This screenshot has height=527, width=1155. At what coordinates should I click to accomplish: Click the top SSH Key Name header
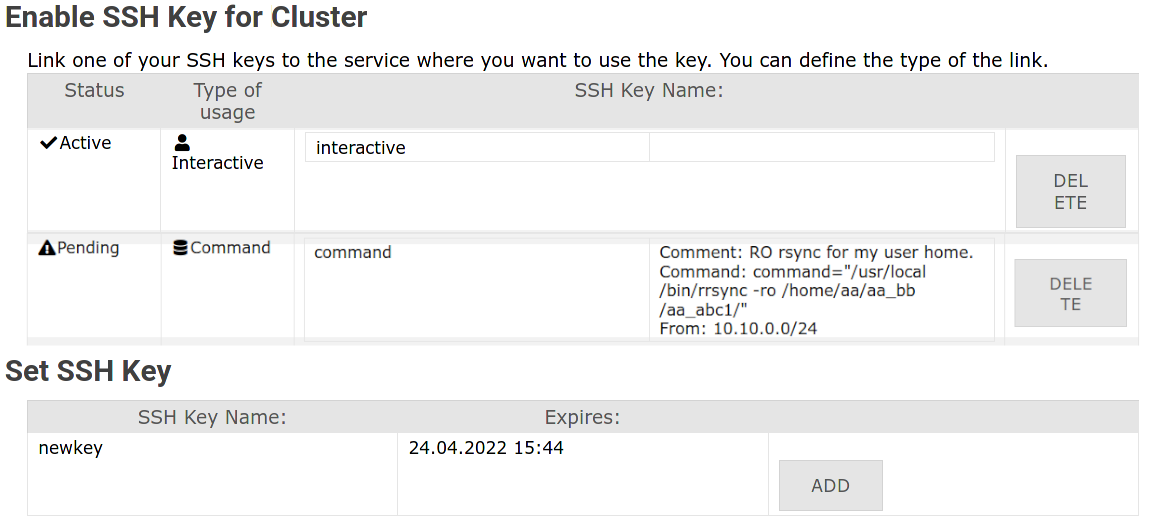point(649,91)
